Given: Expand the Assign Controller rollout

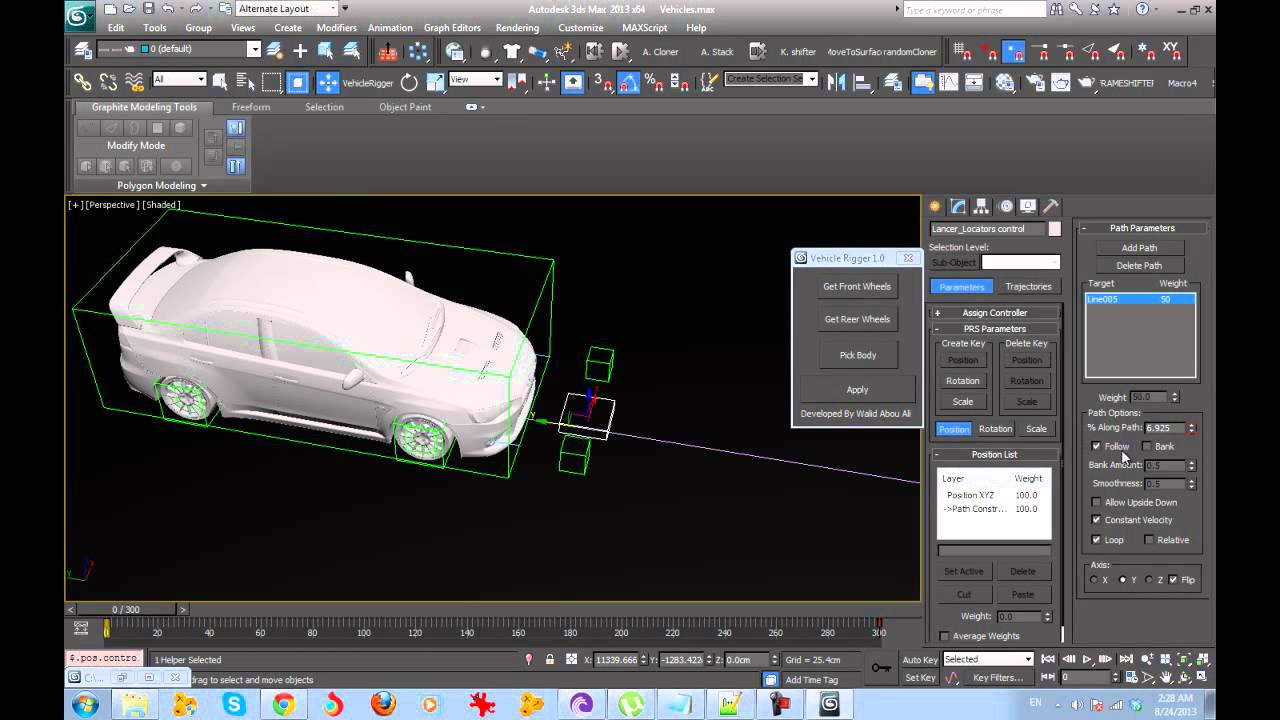Looking at the screenshot, I should [994, 313].
